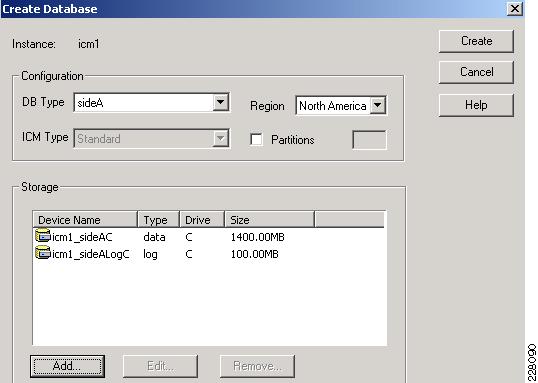The image size is (538, 383).
Task: Close the Create Database dialog
Action: tap(515, 9)
